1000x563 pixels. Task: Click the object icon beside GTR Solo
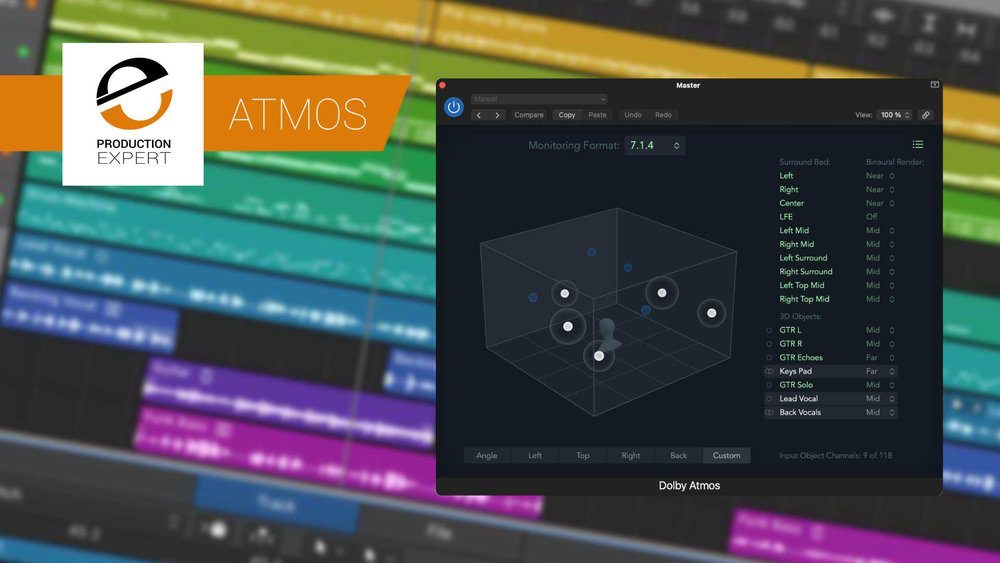click(x=769, y=385)
